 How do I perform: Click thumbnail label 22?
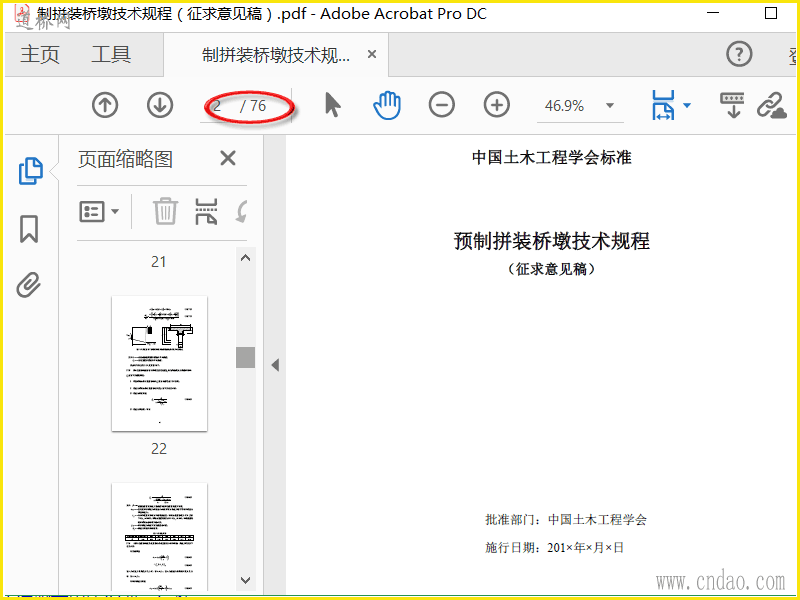pos(159,449)
